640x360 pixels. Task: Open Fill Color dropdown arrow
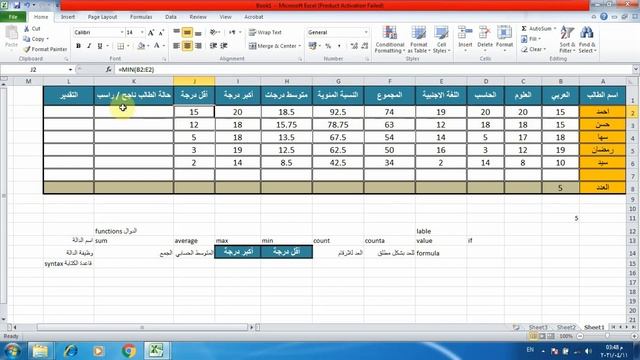click(x=148, y=46)
